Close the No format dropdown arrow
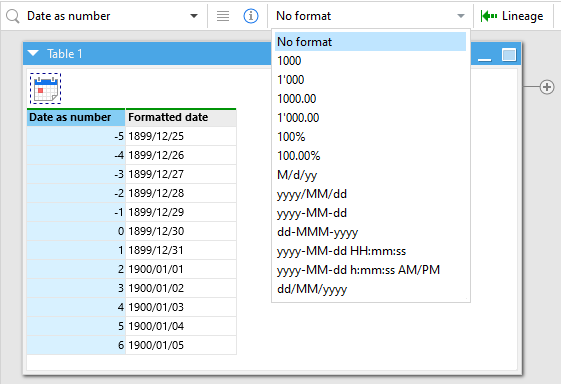The image size is (561, 384). pyautogui.click(x=461, y=16)
